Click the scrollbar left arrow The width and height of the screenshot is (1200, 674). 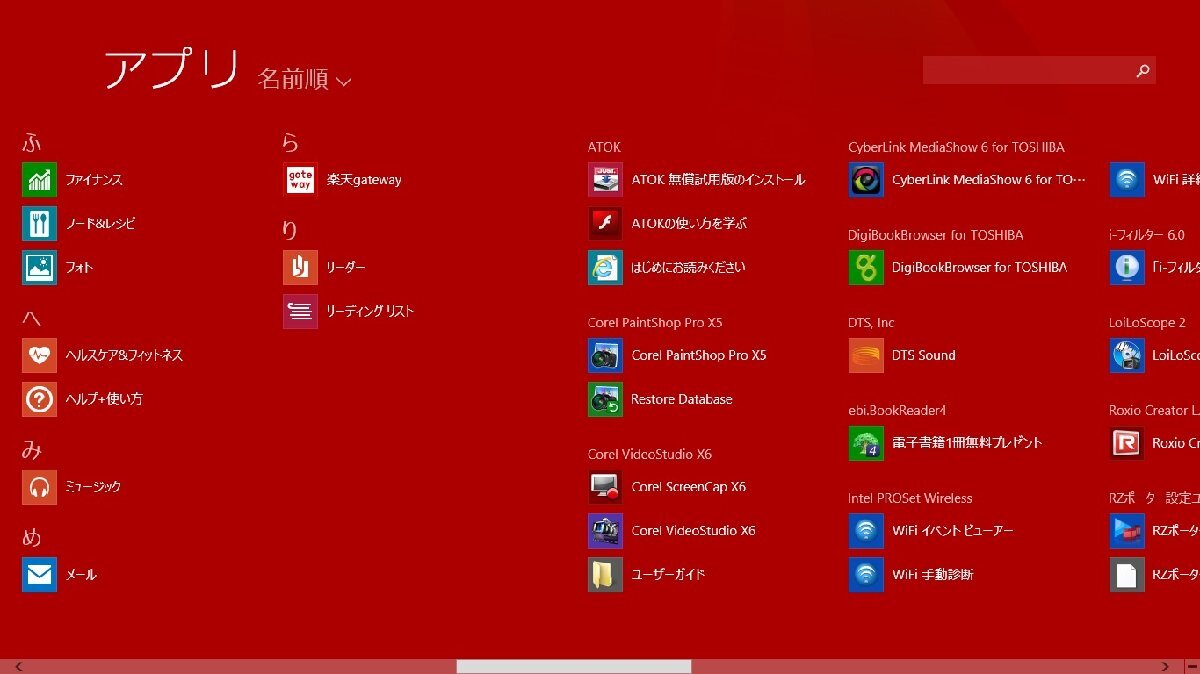click(18, 666)
